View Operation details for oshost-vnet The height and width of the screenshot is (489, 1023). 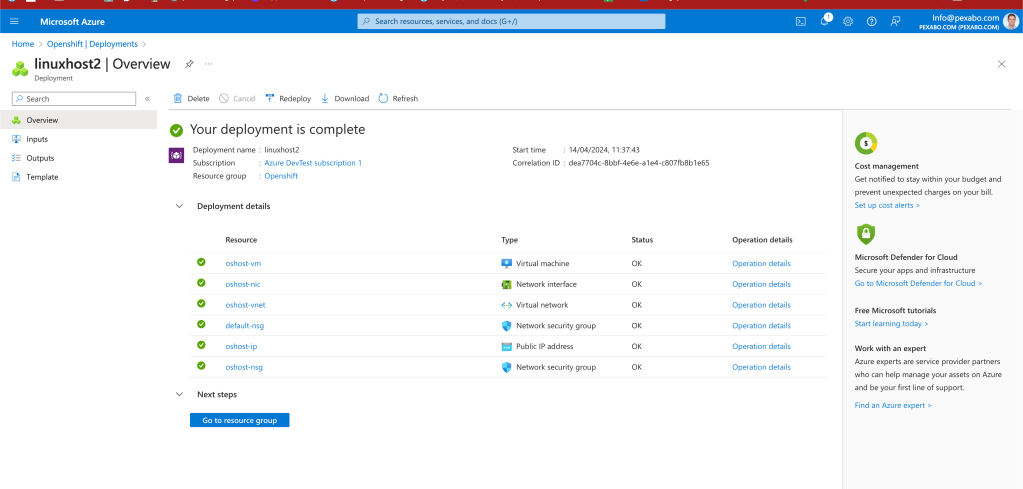(761, 304)
